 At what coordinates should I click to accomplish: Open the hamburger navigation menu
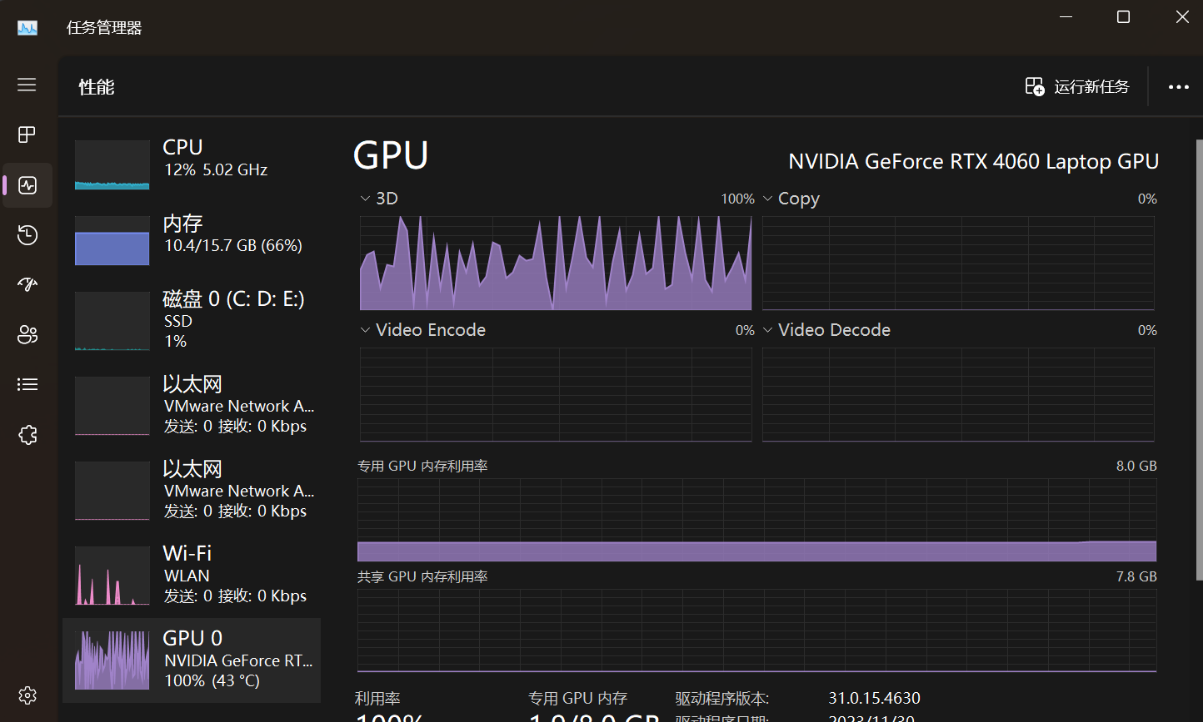coord(27,85)
